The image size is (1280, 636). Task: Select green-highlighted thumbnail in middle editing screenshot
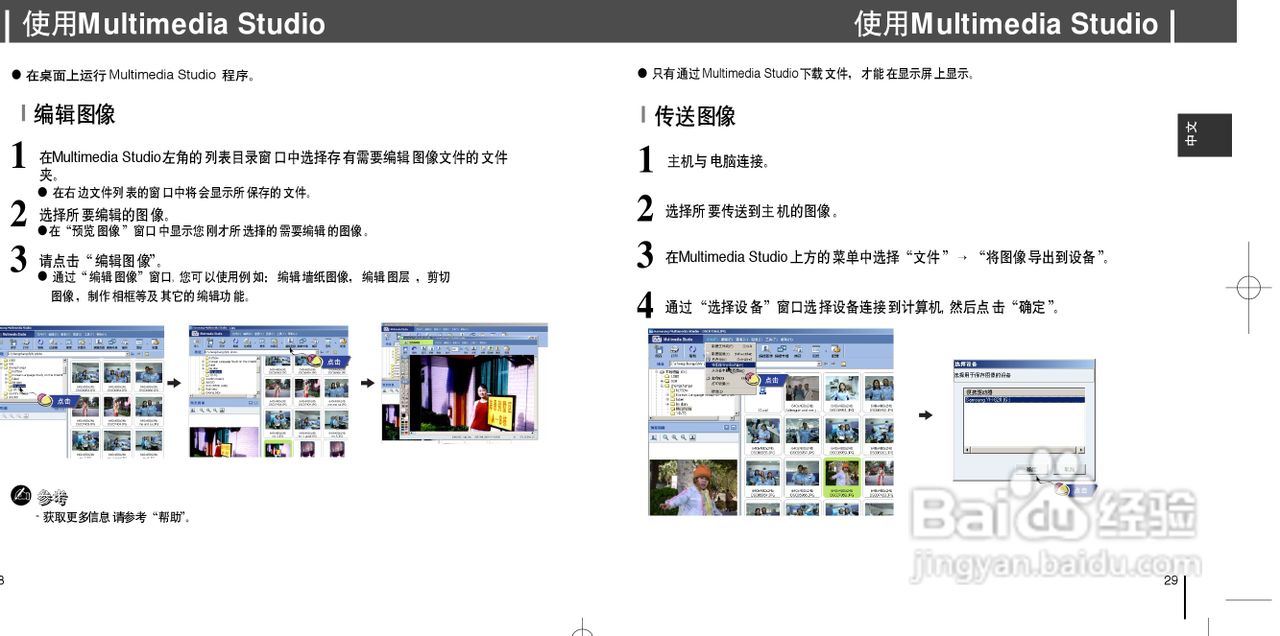(x=278, y=448)
